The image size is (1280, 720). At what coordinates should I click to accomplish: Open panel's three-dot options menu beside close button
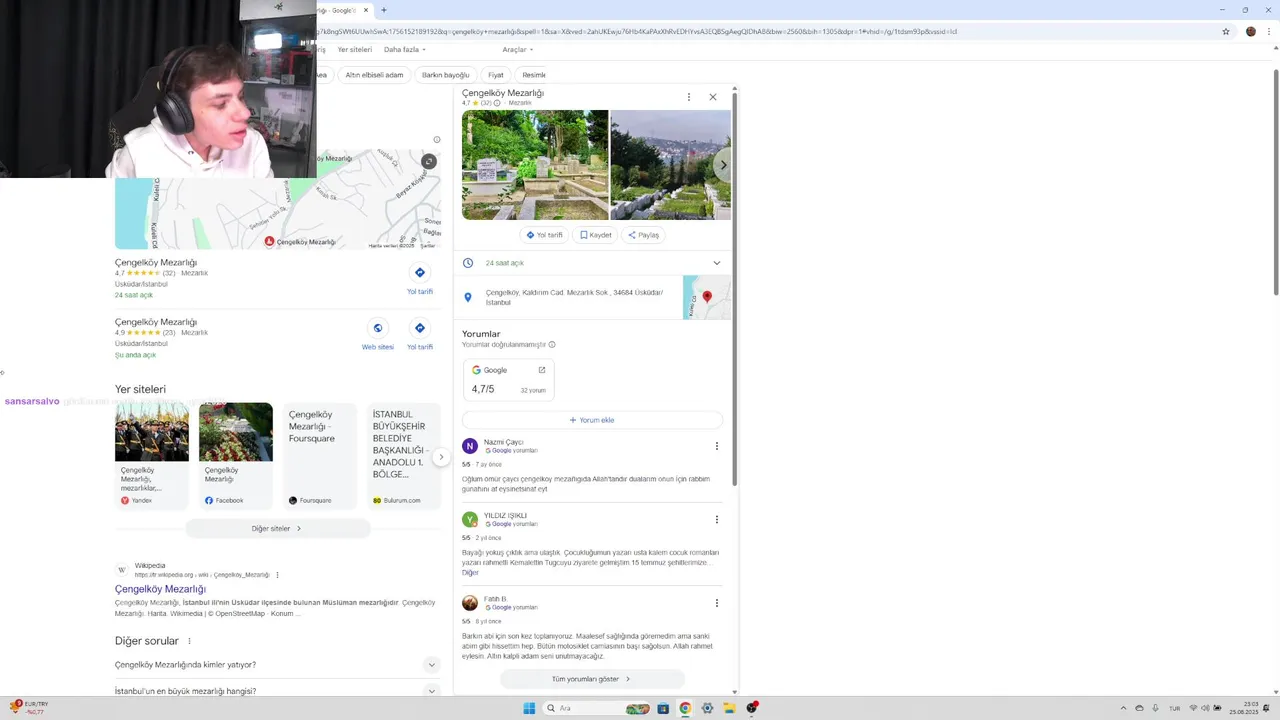point(688,97)
